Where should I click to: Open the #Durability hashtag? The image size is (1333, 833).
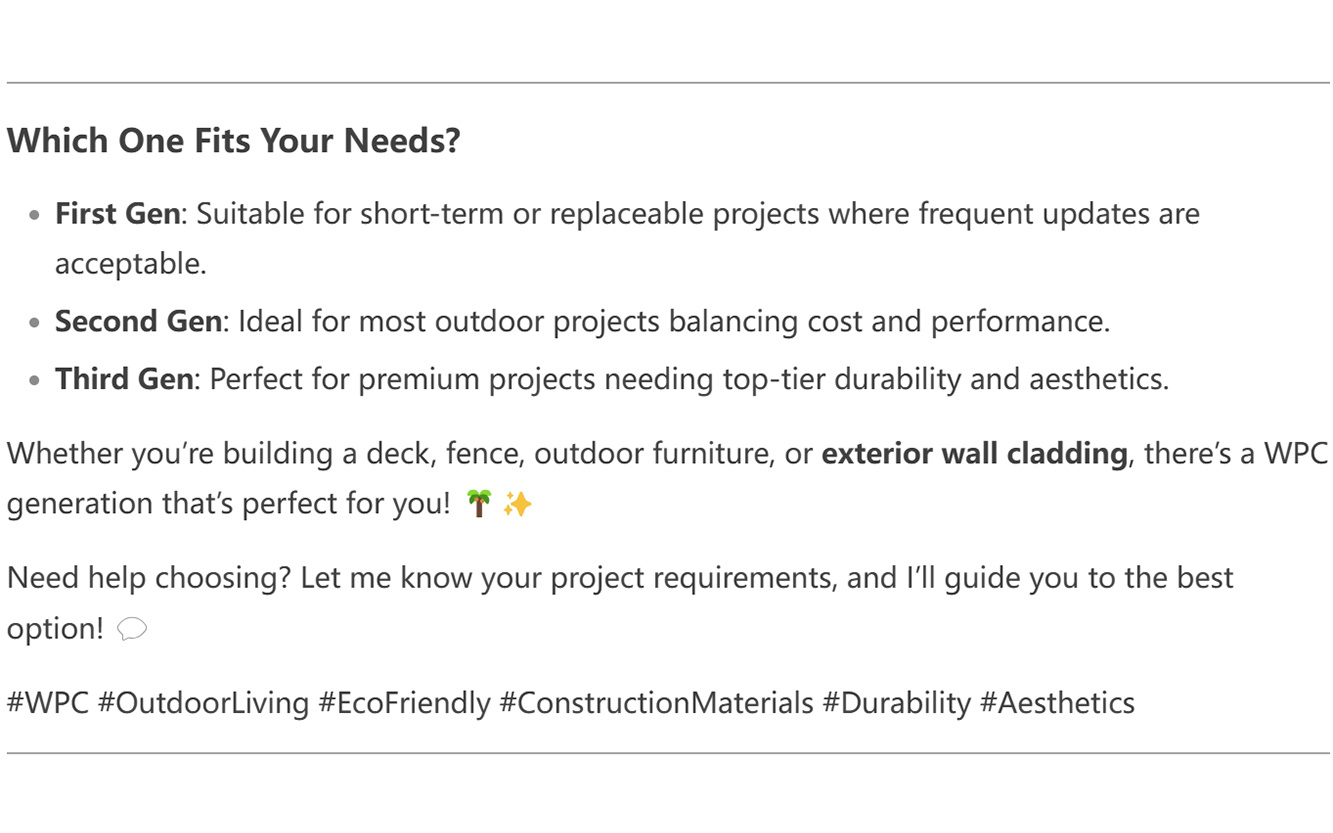coord(896,703)
